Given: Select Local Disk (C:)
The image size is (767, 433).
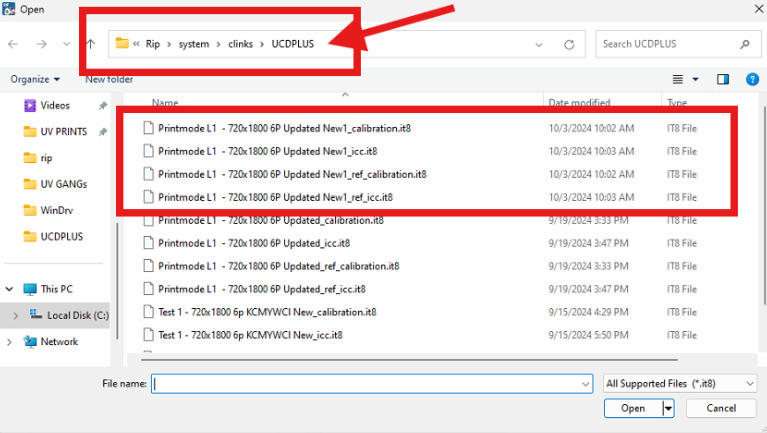Looking at the screenshot, I should (78, 316).
